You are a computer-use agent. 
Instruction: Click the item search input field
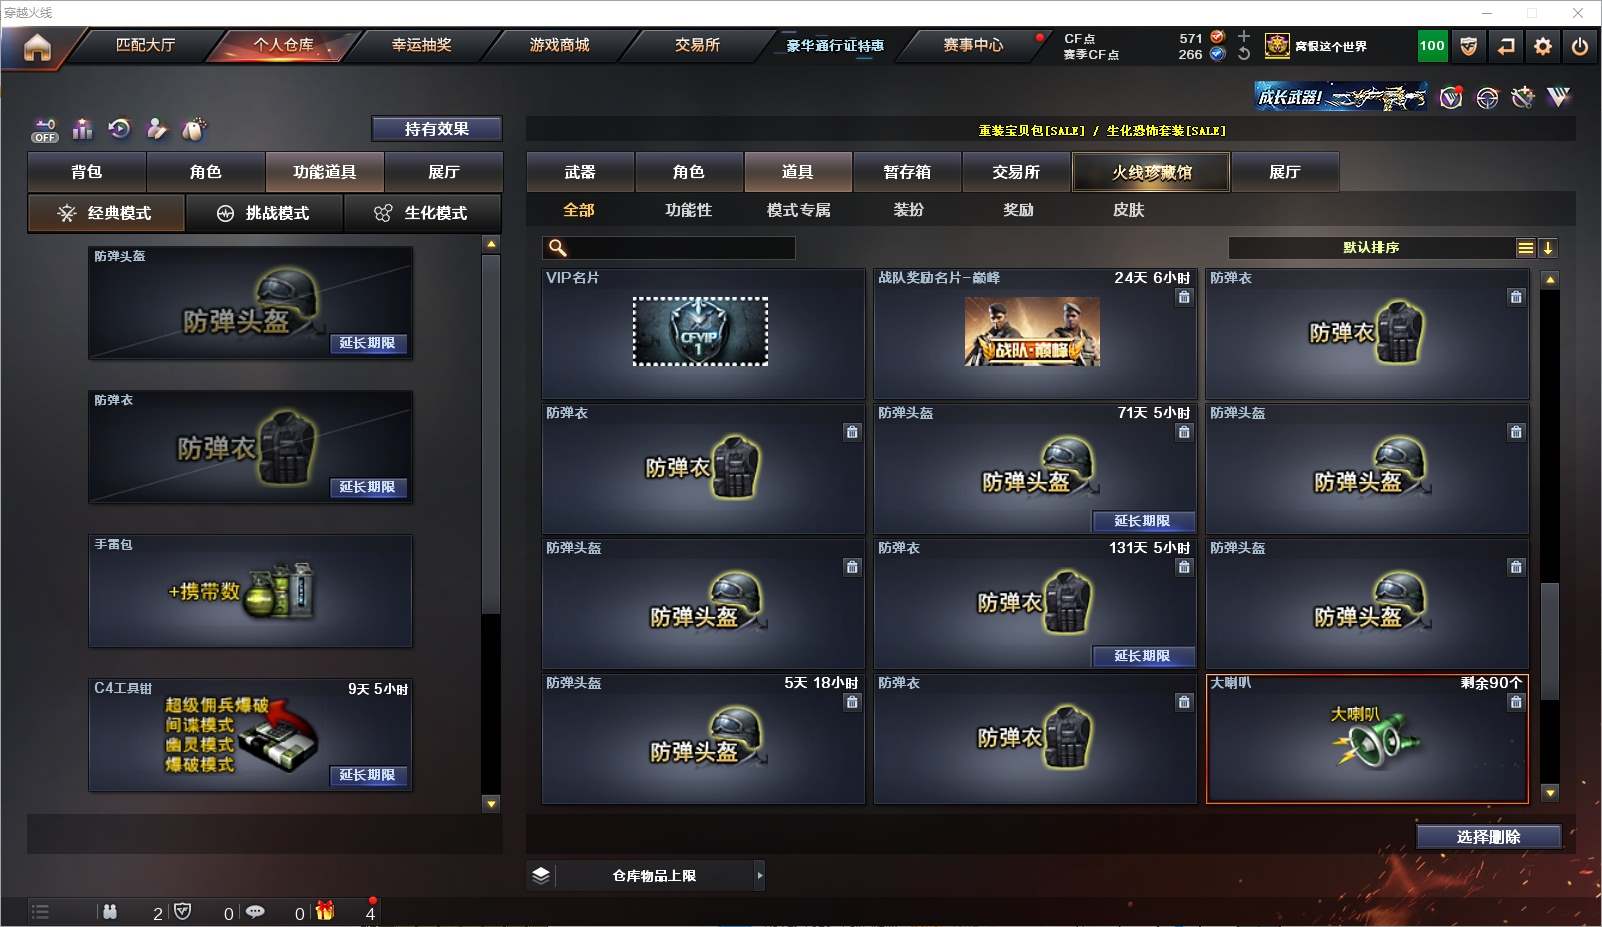click(669, 248)
